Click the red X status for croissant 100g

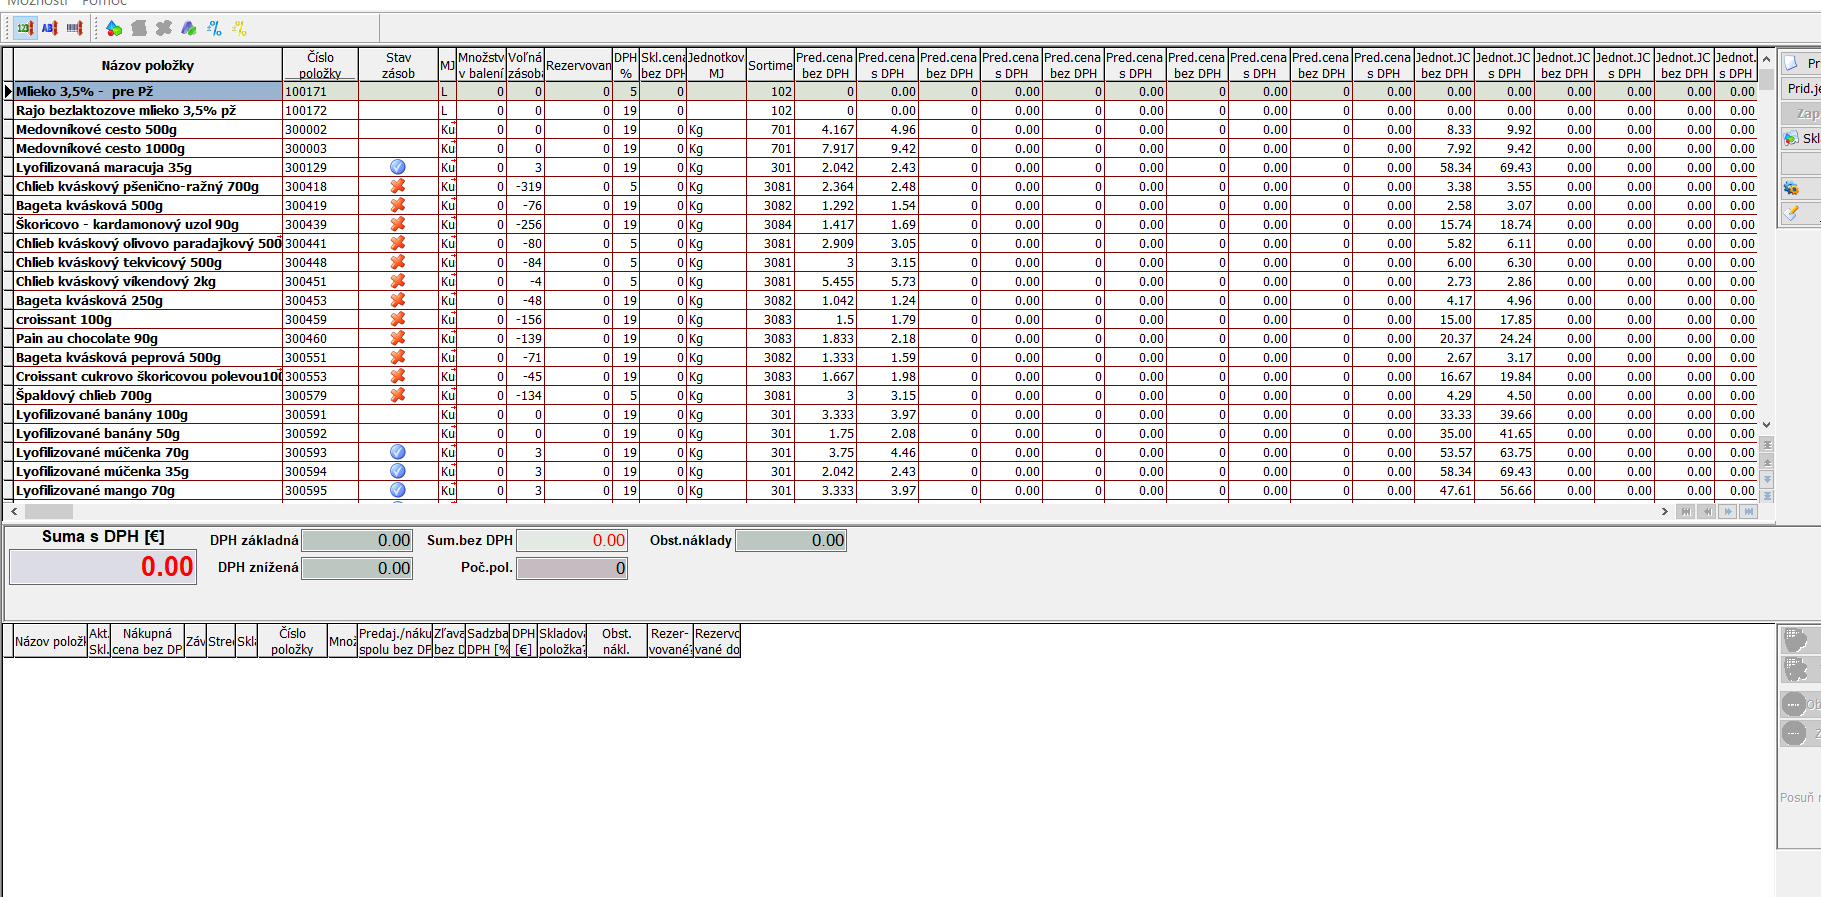pyautogui.click(x=397, y=320)
